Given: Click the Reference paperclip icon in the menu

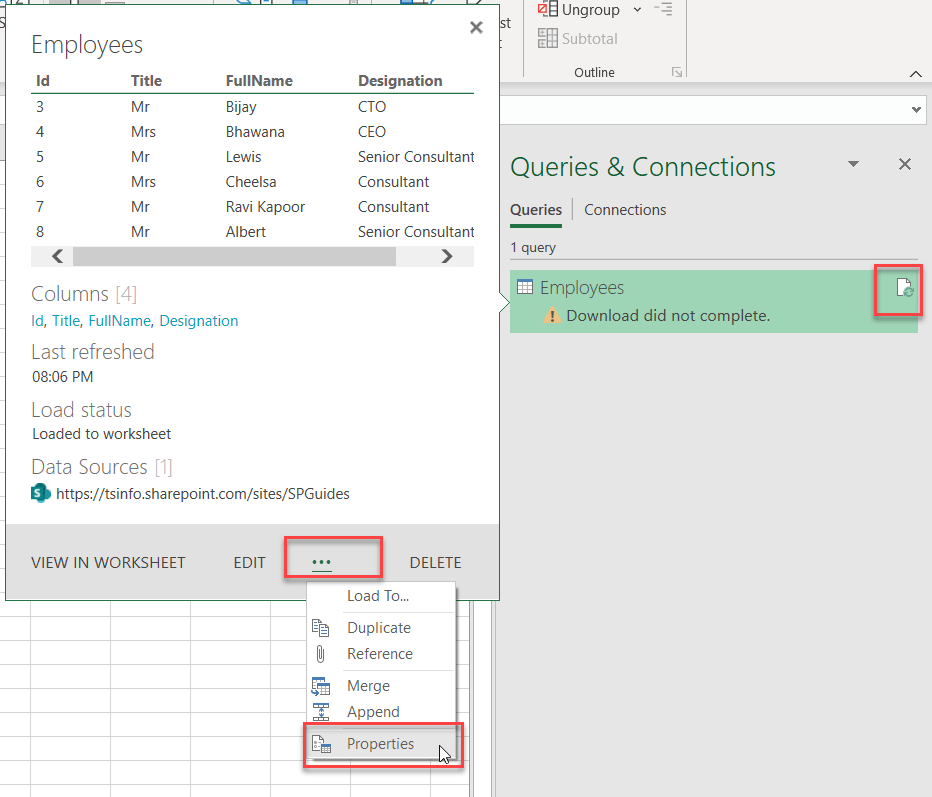Looking at the screenshot, I should click(321, 654).
